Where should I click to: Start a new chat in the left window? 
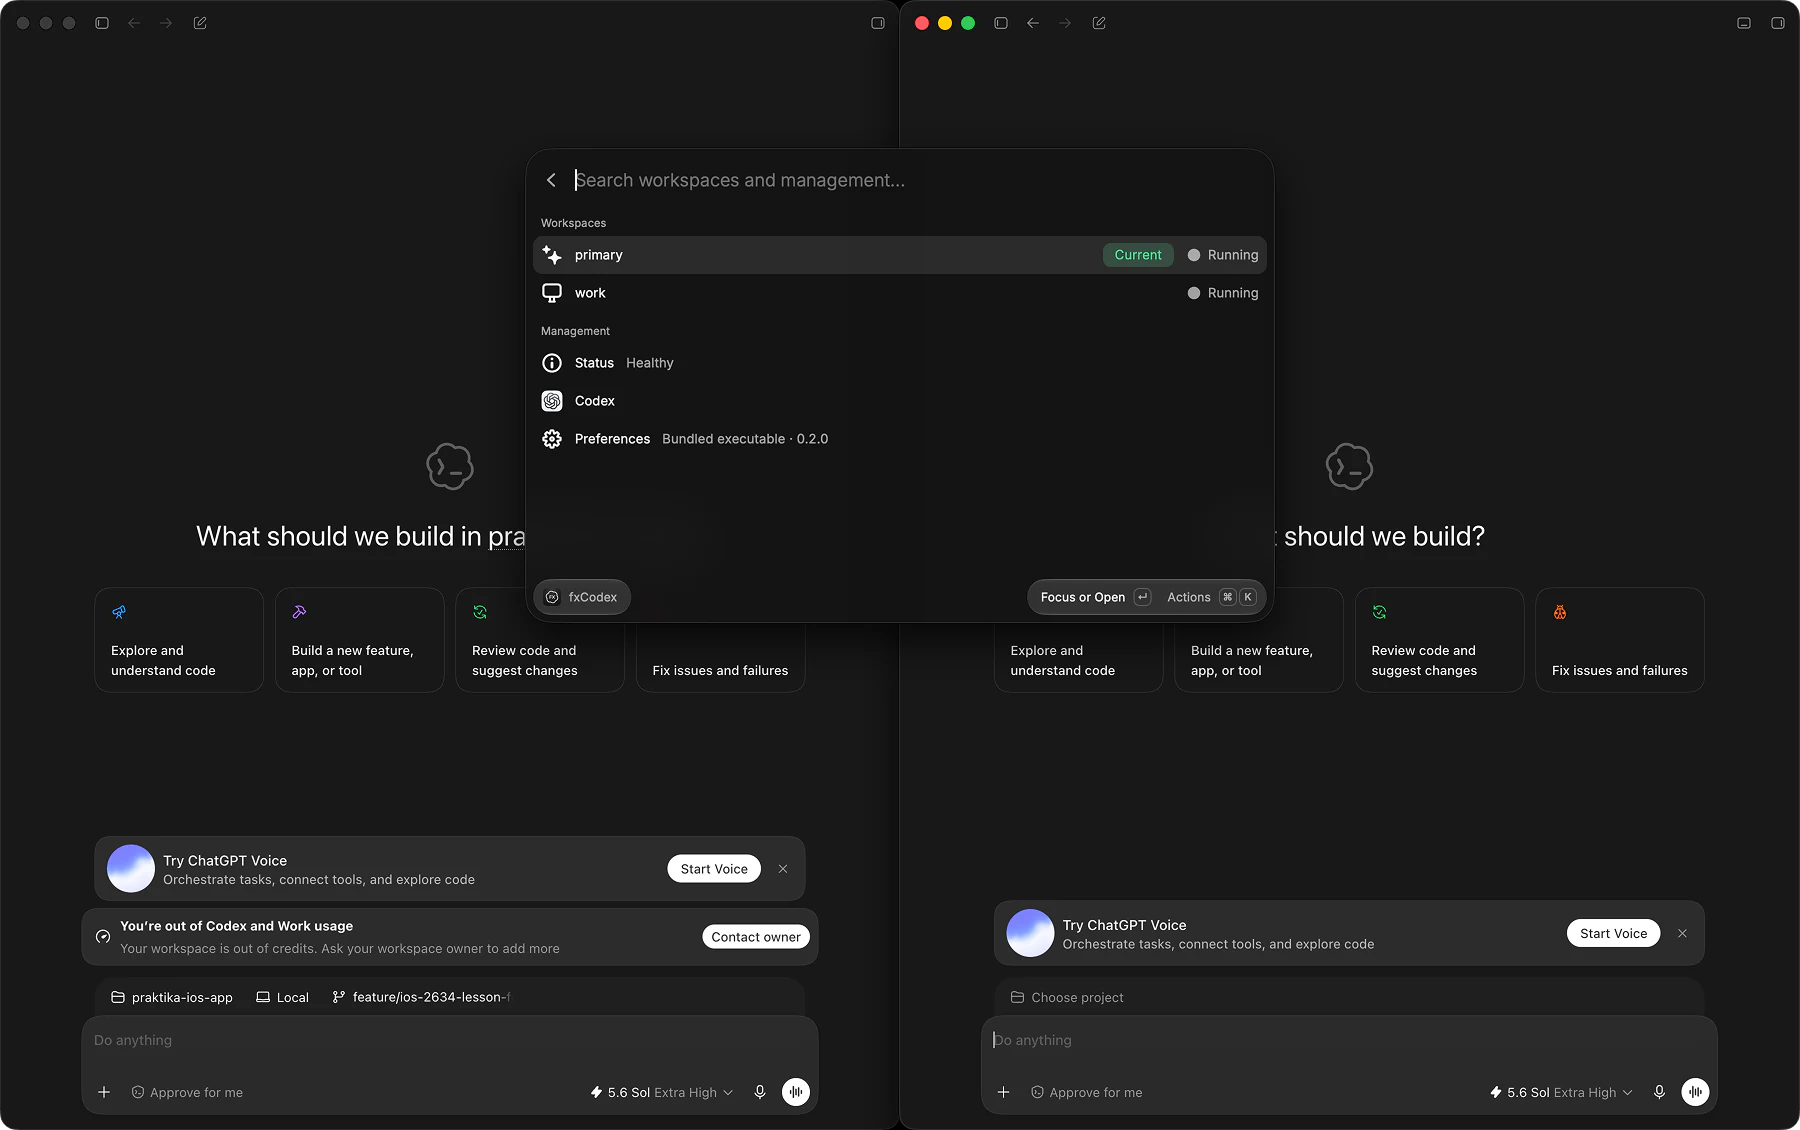200,23
